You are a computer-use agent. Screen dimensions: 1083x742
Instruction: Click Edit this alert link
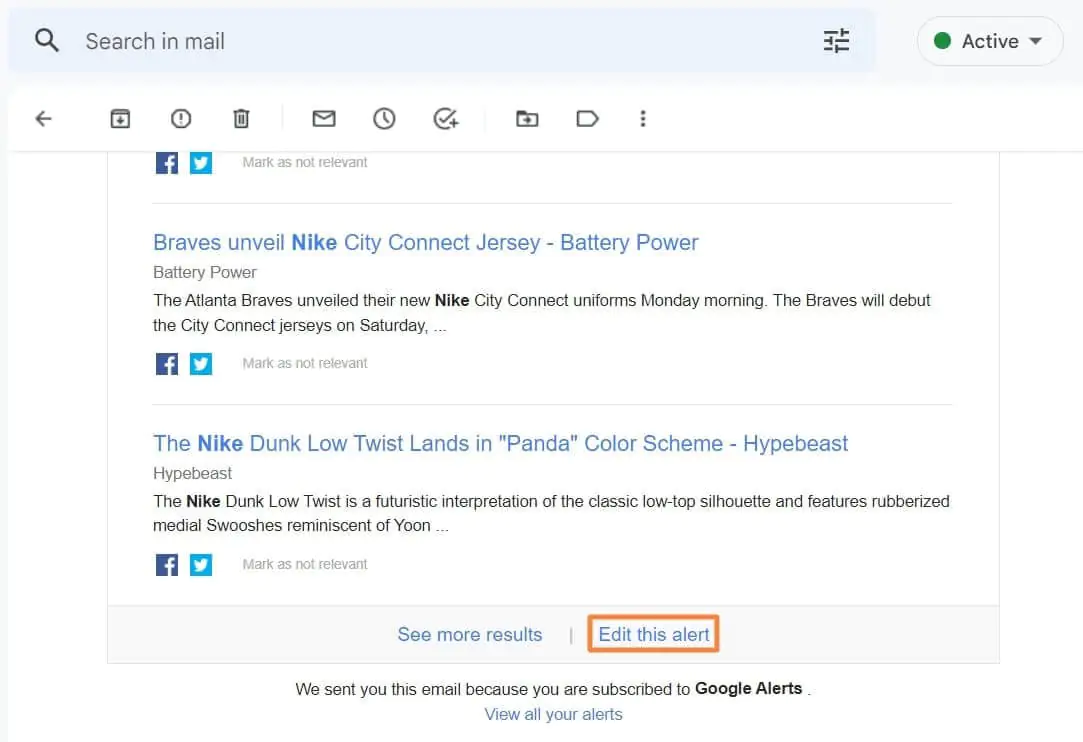click(x=653, y=634)
